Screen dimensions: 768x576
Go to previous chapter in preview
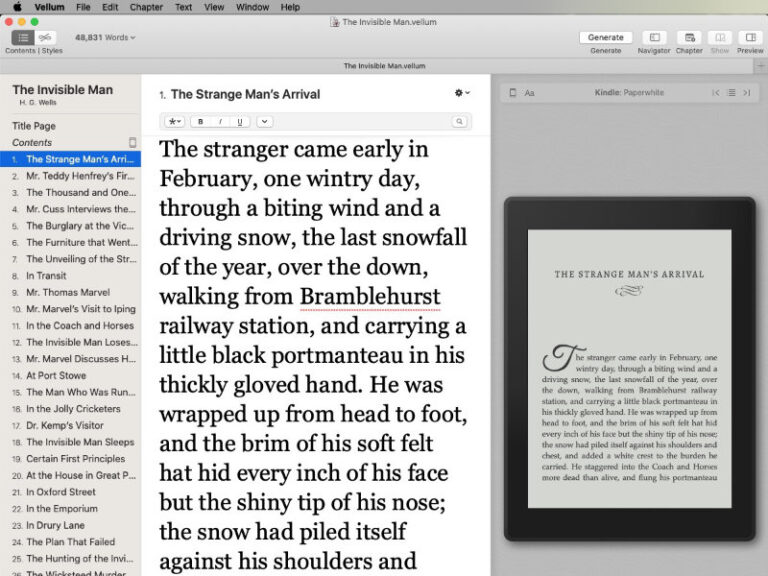tap(716, 93)
